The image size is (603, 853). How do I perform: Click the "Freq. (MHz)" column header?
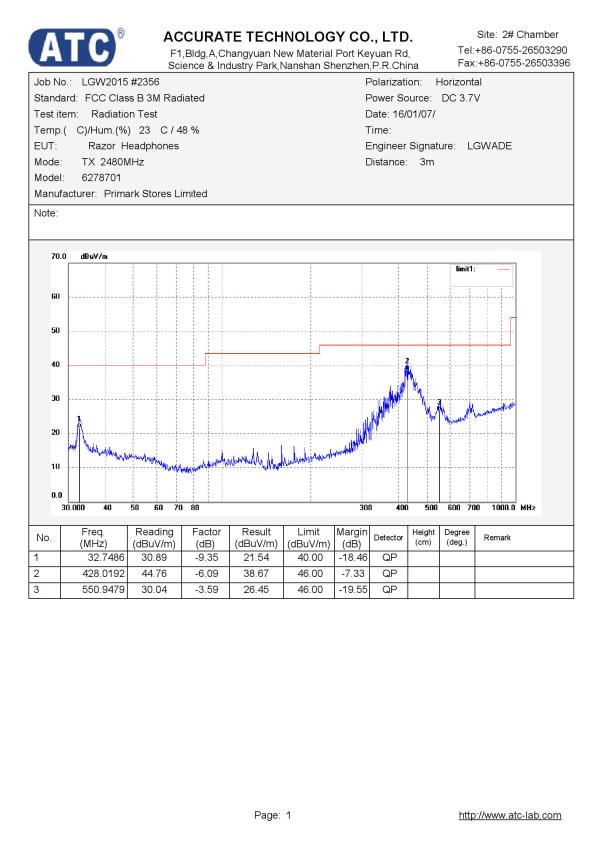[94, 538]
